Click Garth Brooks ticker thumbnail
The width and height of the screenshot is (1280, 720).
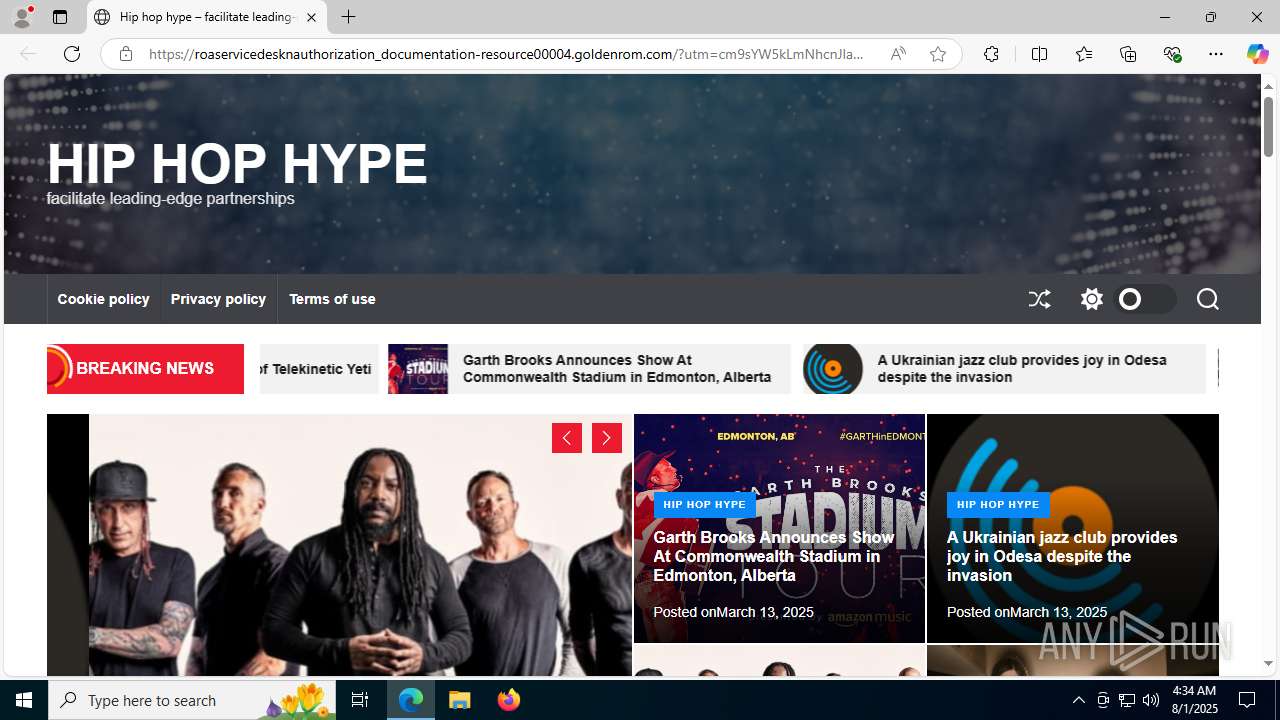[418, 369]
